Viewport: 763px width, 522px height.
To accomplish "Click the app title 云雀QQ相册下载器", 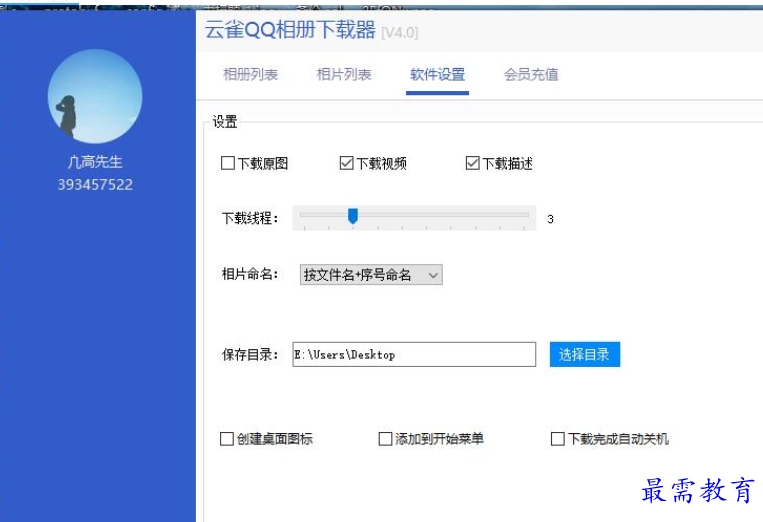I will 290,30.
